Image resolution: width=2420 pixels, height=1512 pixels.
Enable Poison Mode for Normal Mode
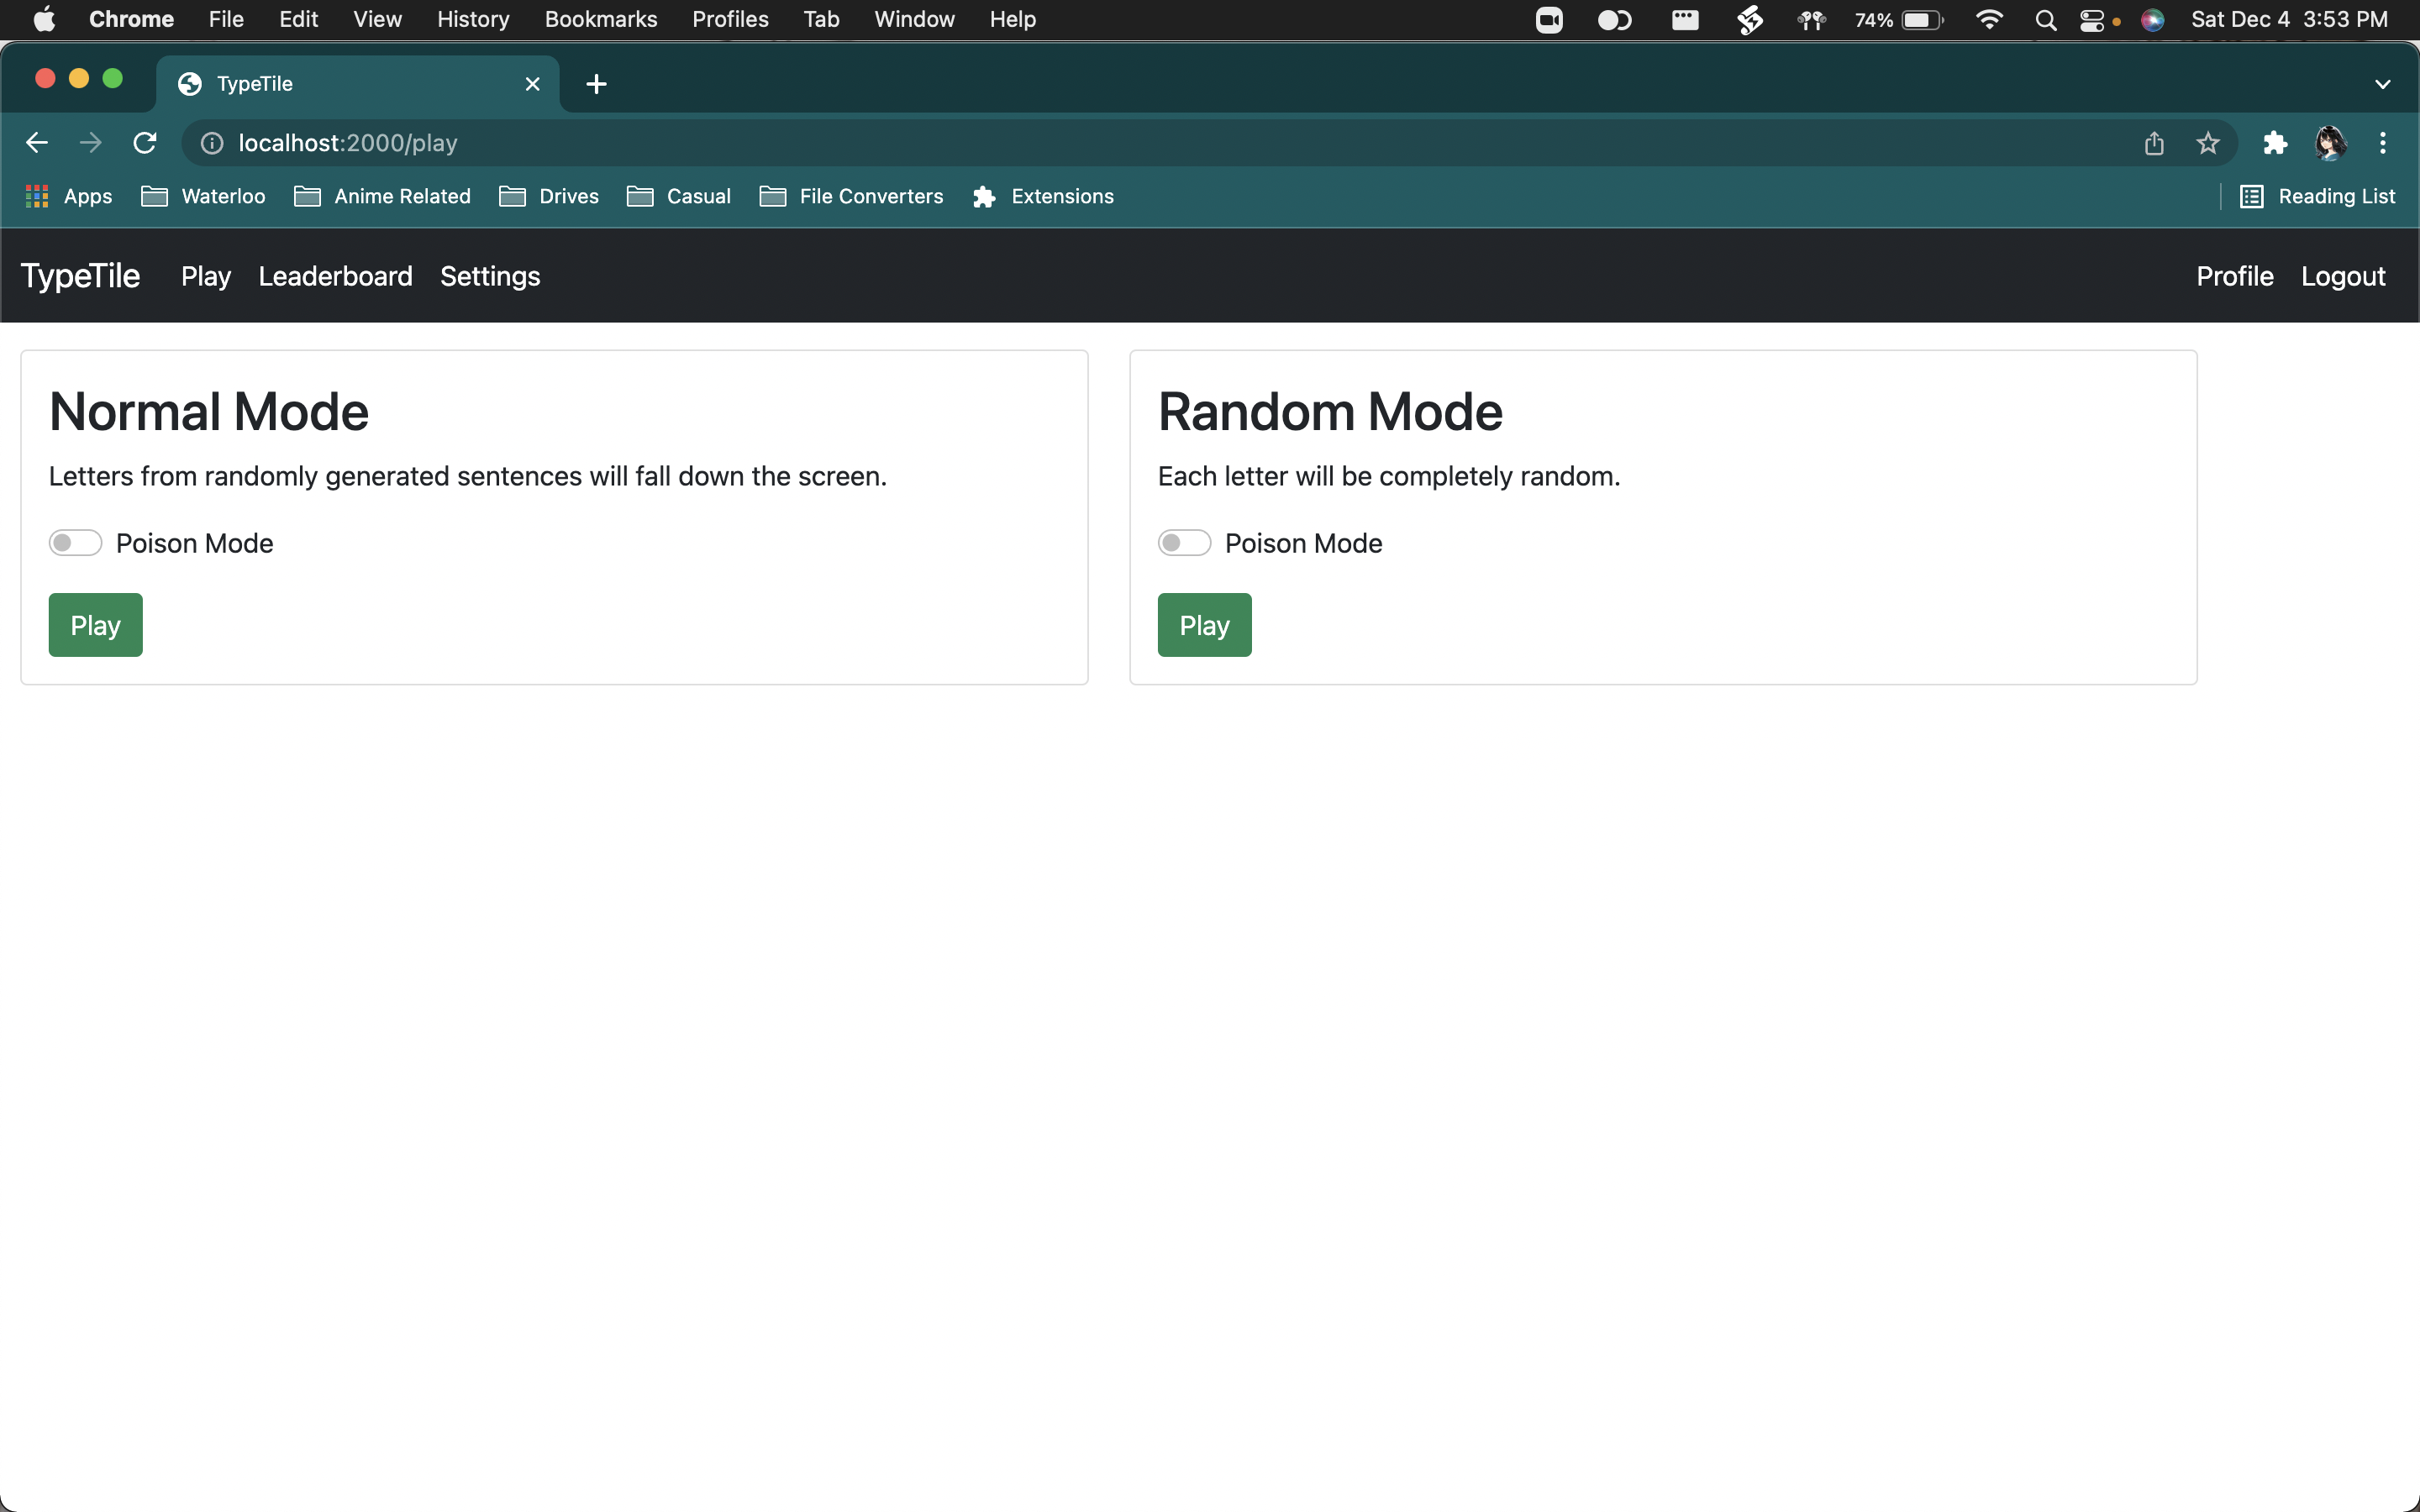click(75, 543)
